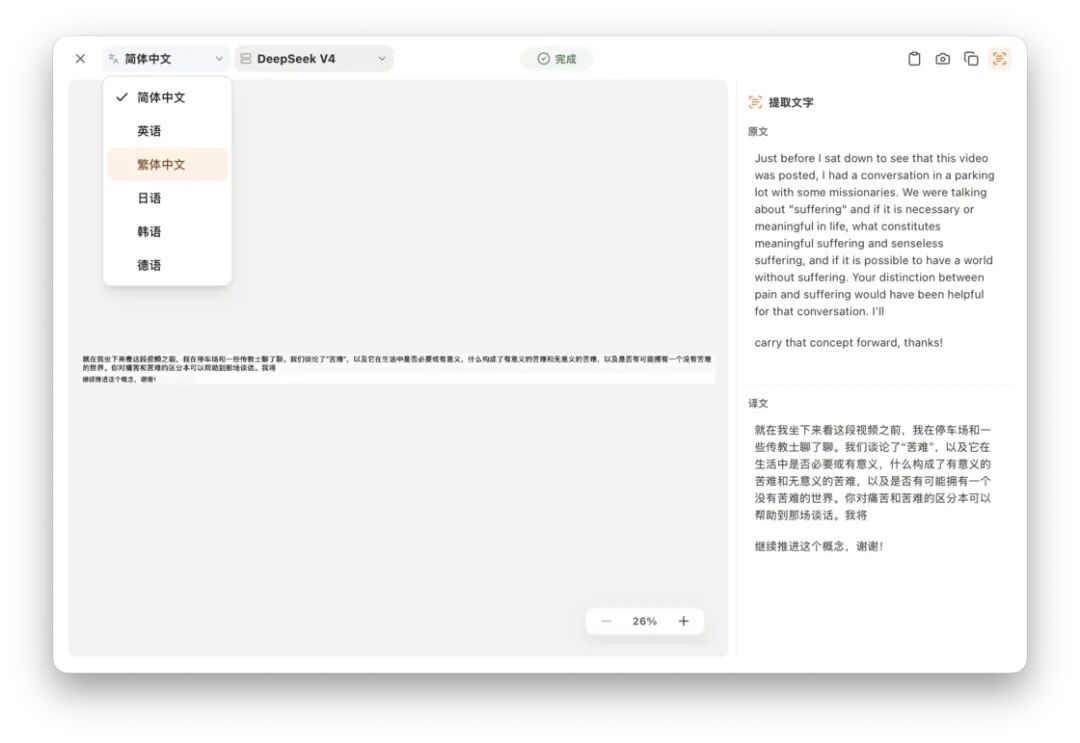Pick 德语 in the language list
The image size is (1080, 743).
pyautogui.click(x=167, y=265)
